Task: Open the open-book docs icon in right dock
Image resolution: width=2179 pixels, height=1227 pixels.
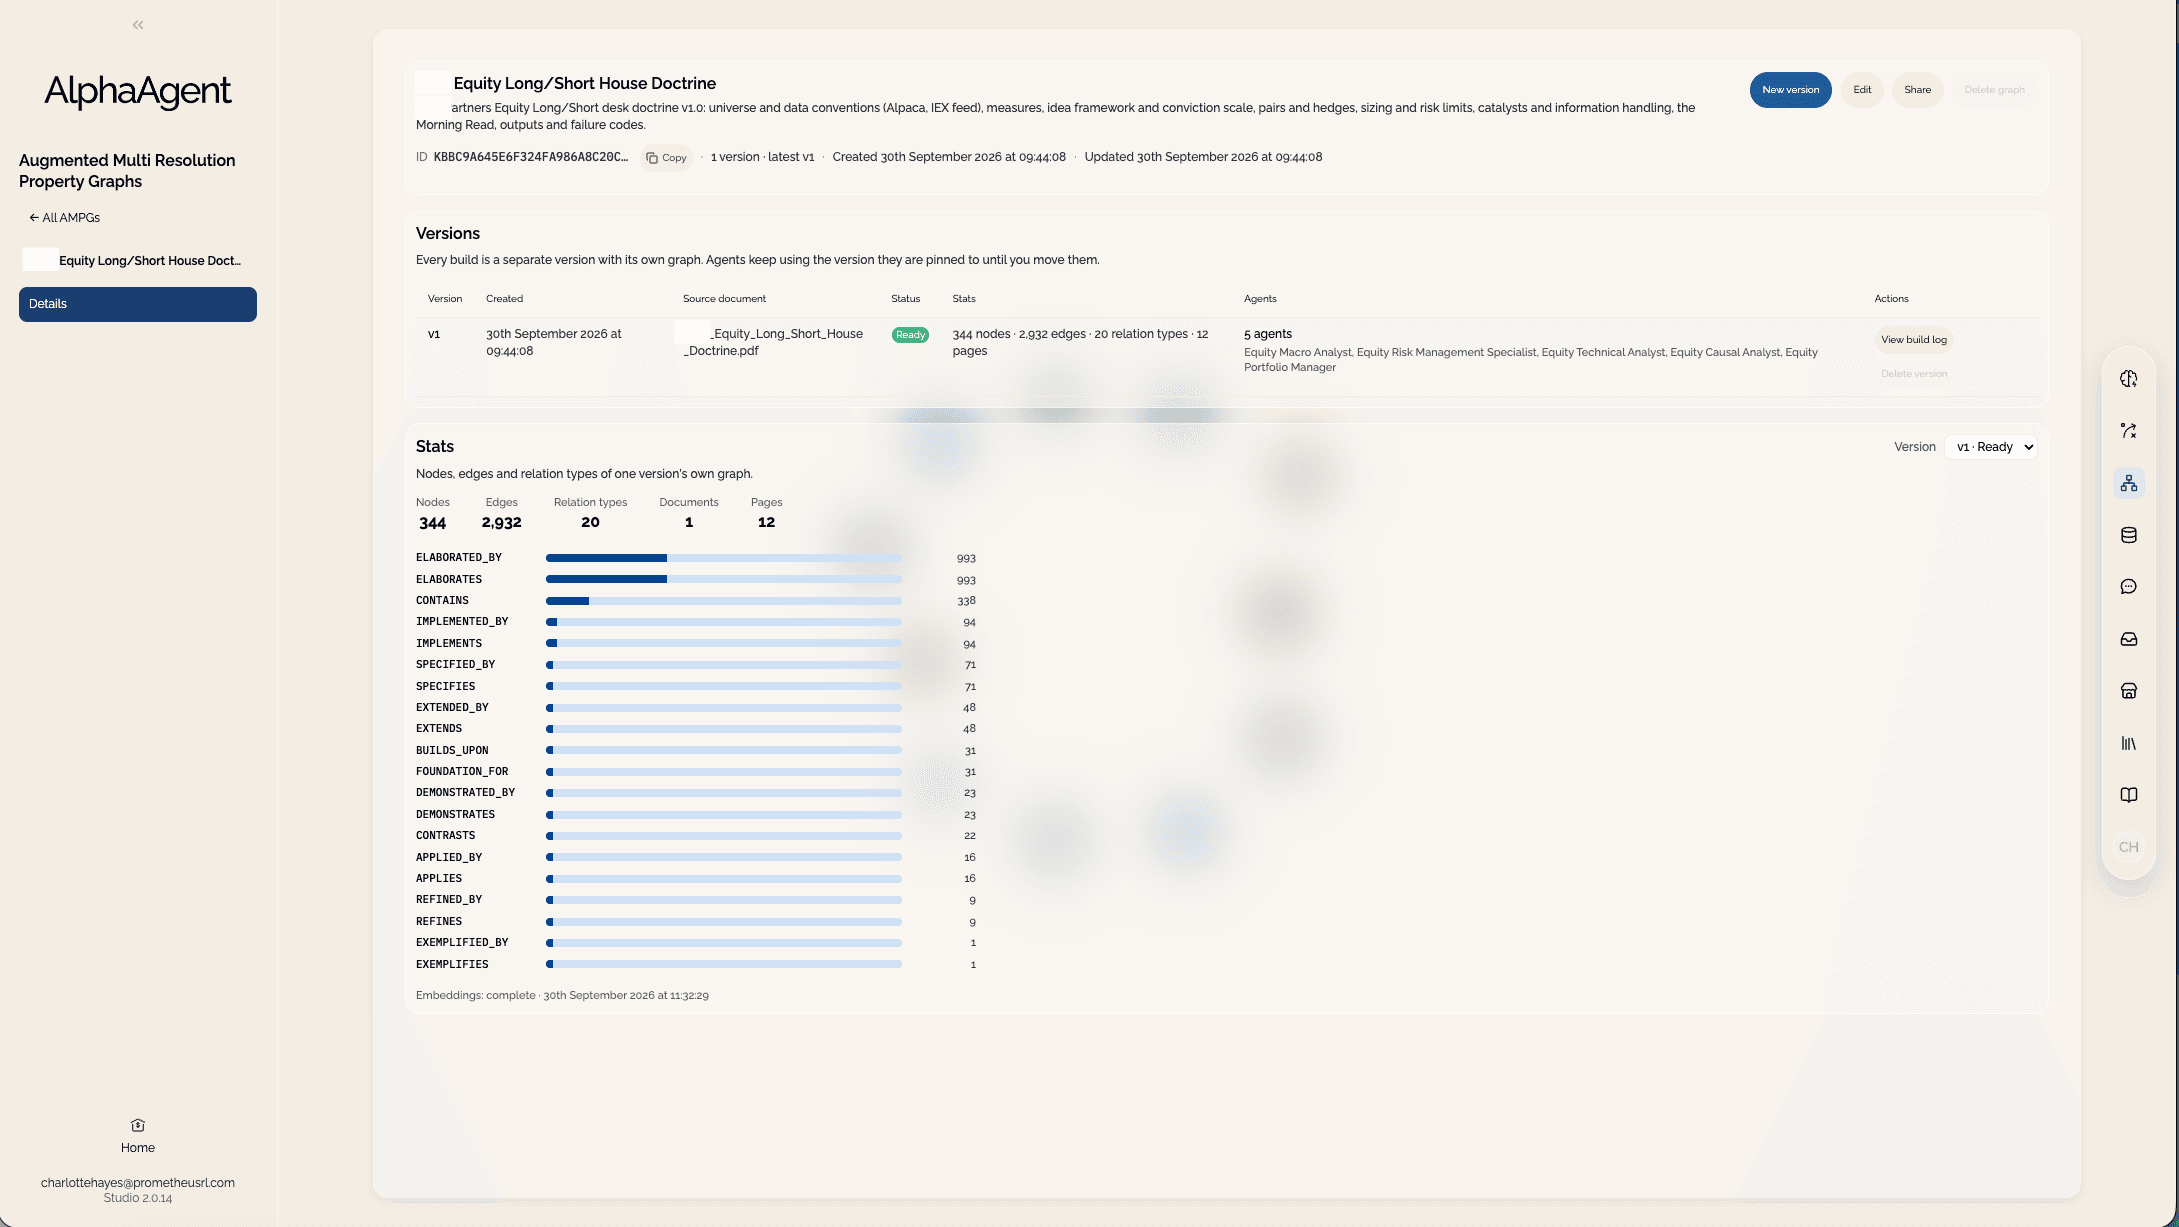Action: point(2129,795)
